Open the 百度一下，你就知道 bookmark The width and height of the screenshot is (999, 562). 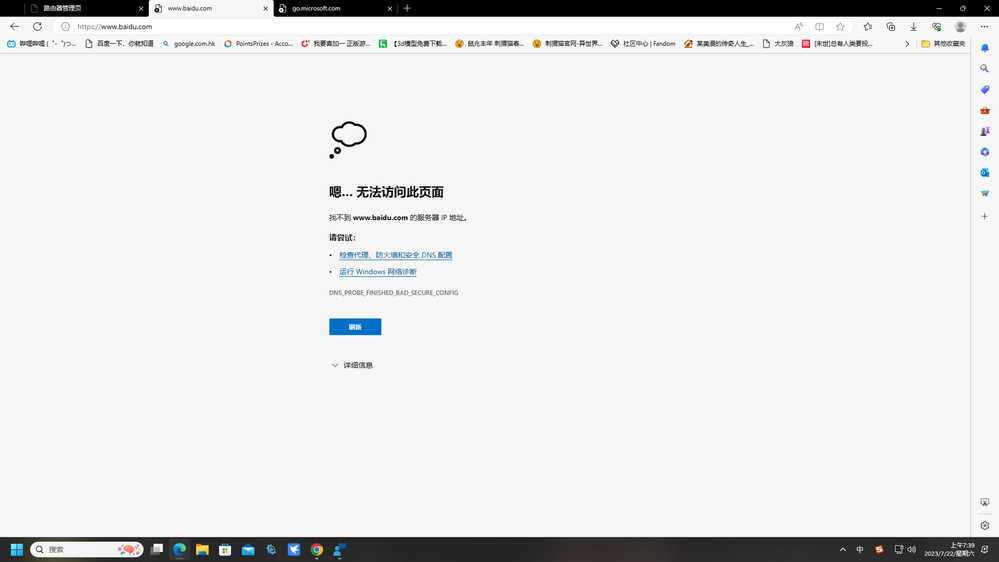coord(119,44)
